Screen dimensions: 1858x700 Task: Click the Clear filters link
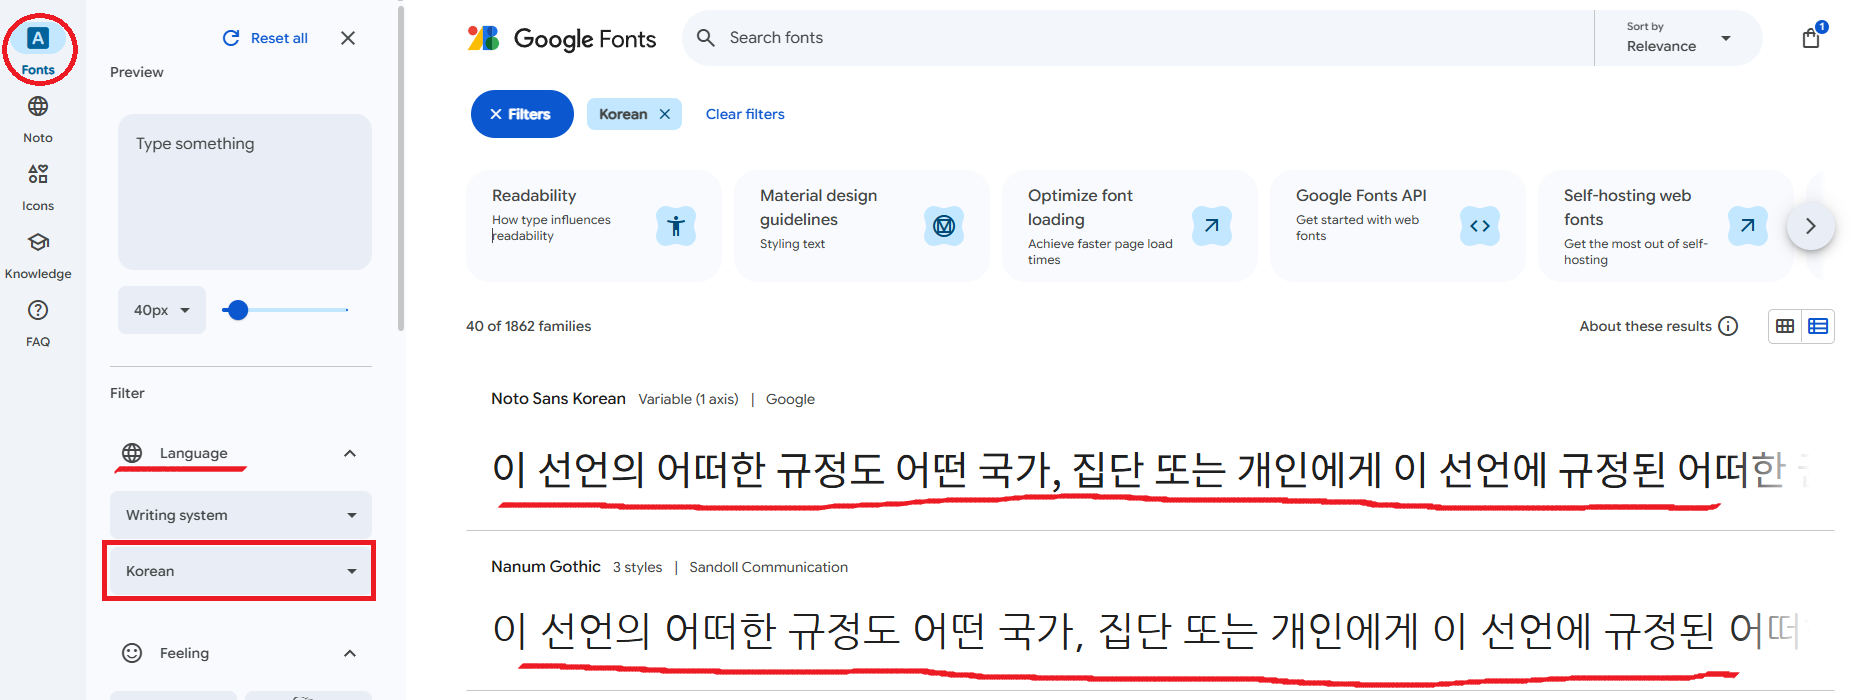click(x=745, y=114)
